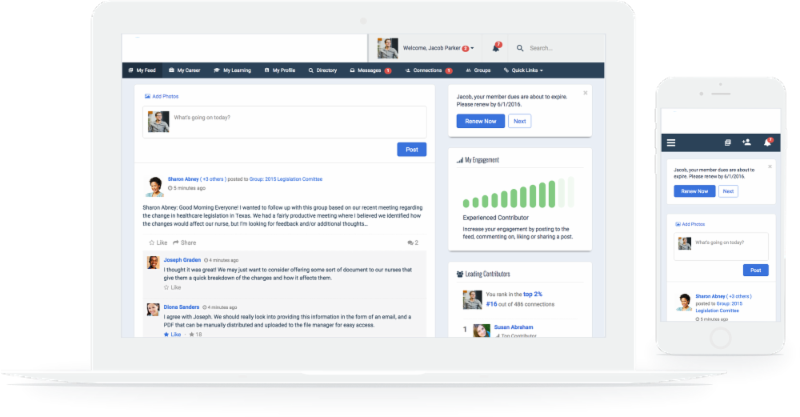800x417 pixels.
Task: Open the hamburger menu on the phone
Action: pos(671,143)
